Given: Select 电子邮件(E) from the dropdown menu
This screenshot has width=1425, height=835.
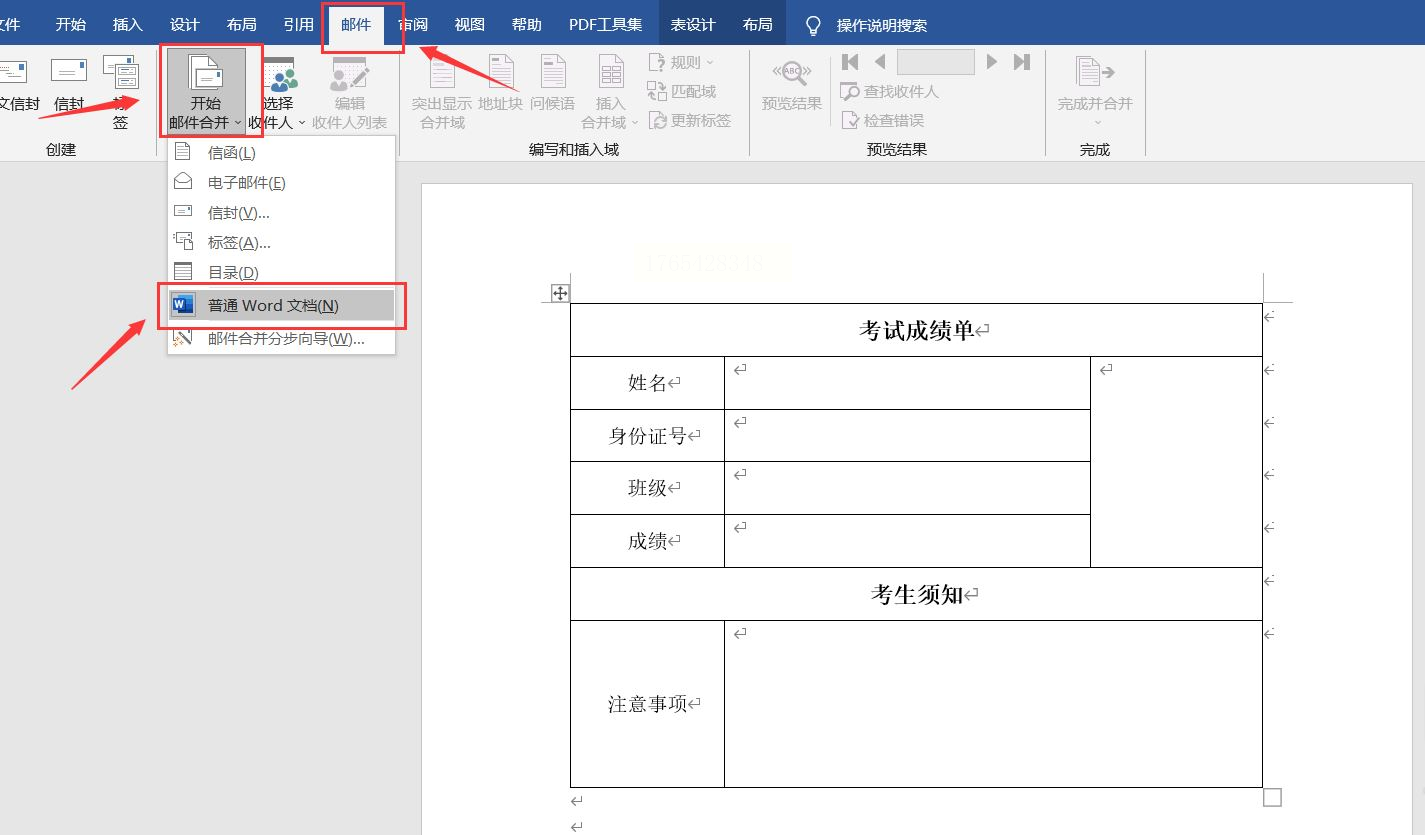Looking at the screenshot, I should 246,183.
